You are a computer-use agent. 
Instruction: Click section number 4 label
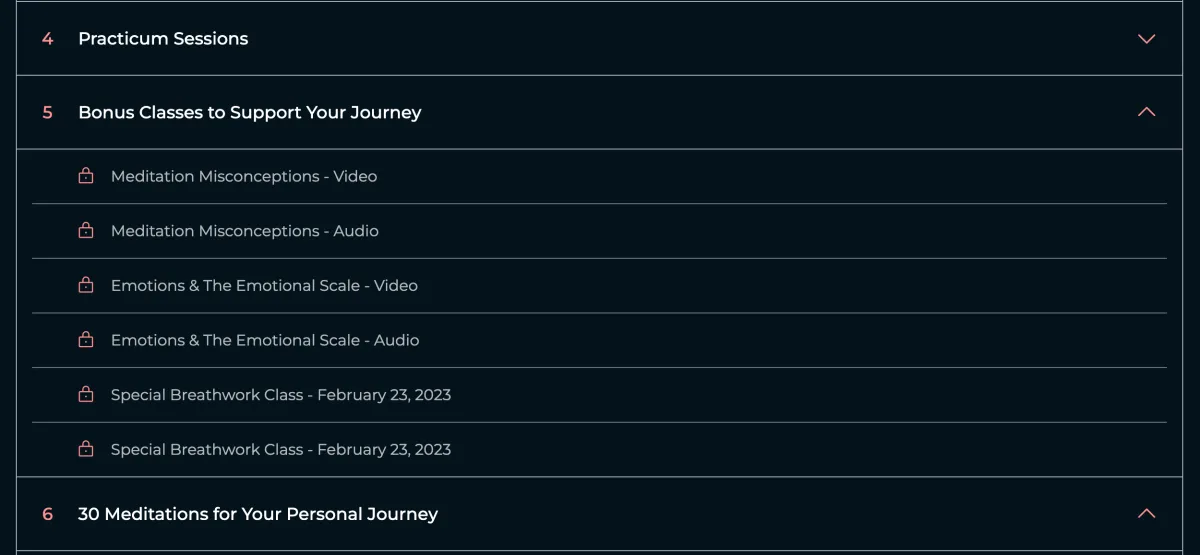point(47,39)
